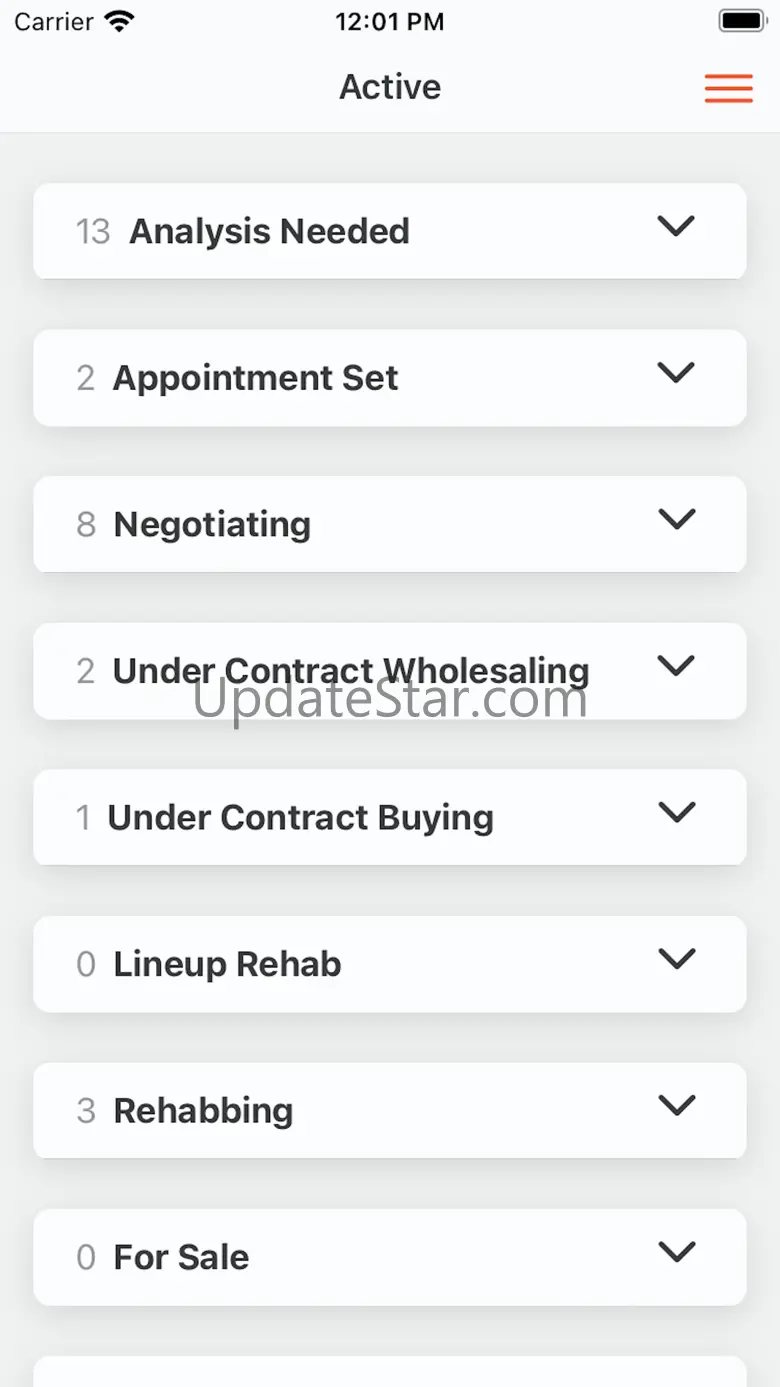Tap the Active page title
The width and height of the screenshot is (780, 1387).
coord(390,87)
